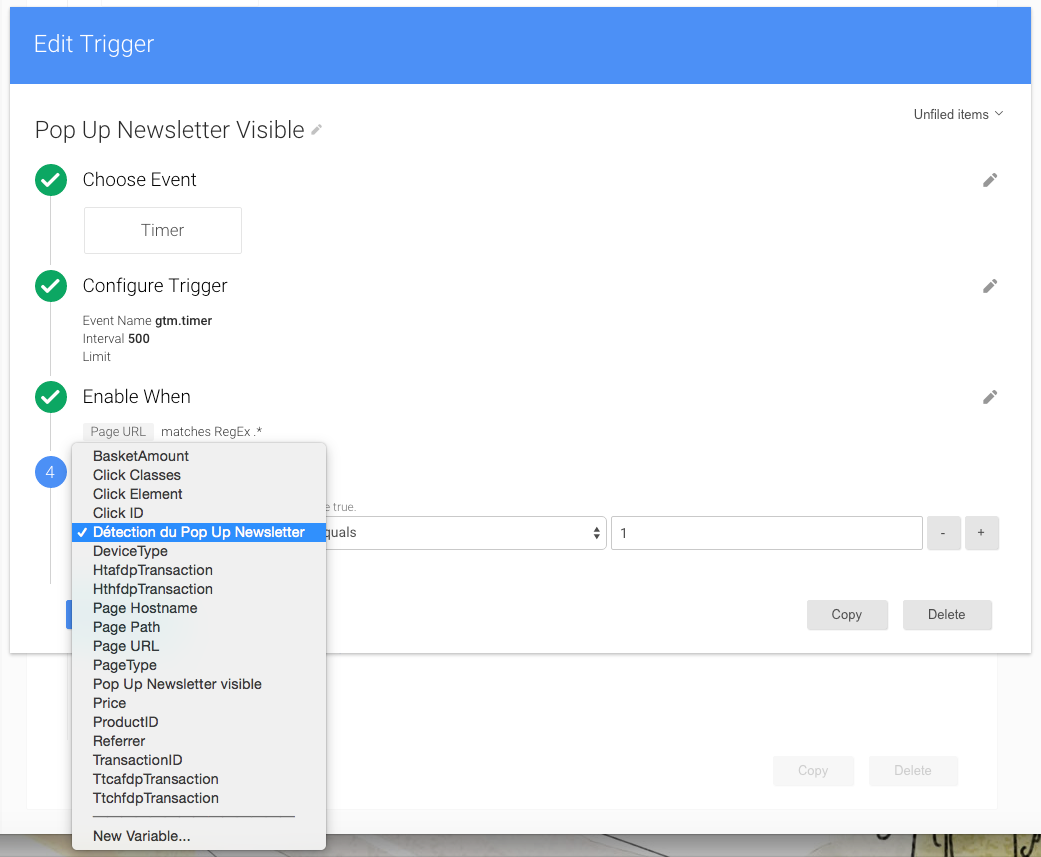
Task: Click the Pop Up Newsletter Visible title
Action: pyautogui.click(x=169, y=130)
